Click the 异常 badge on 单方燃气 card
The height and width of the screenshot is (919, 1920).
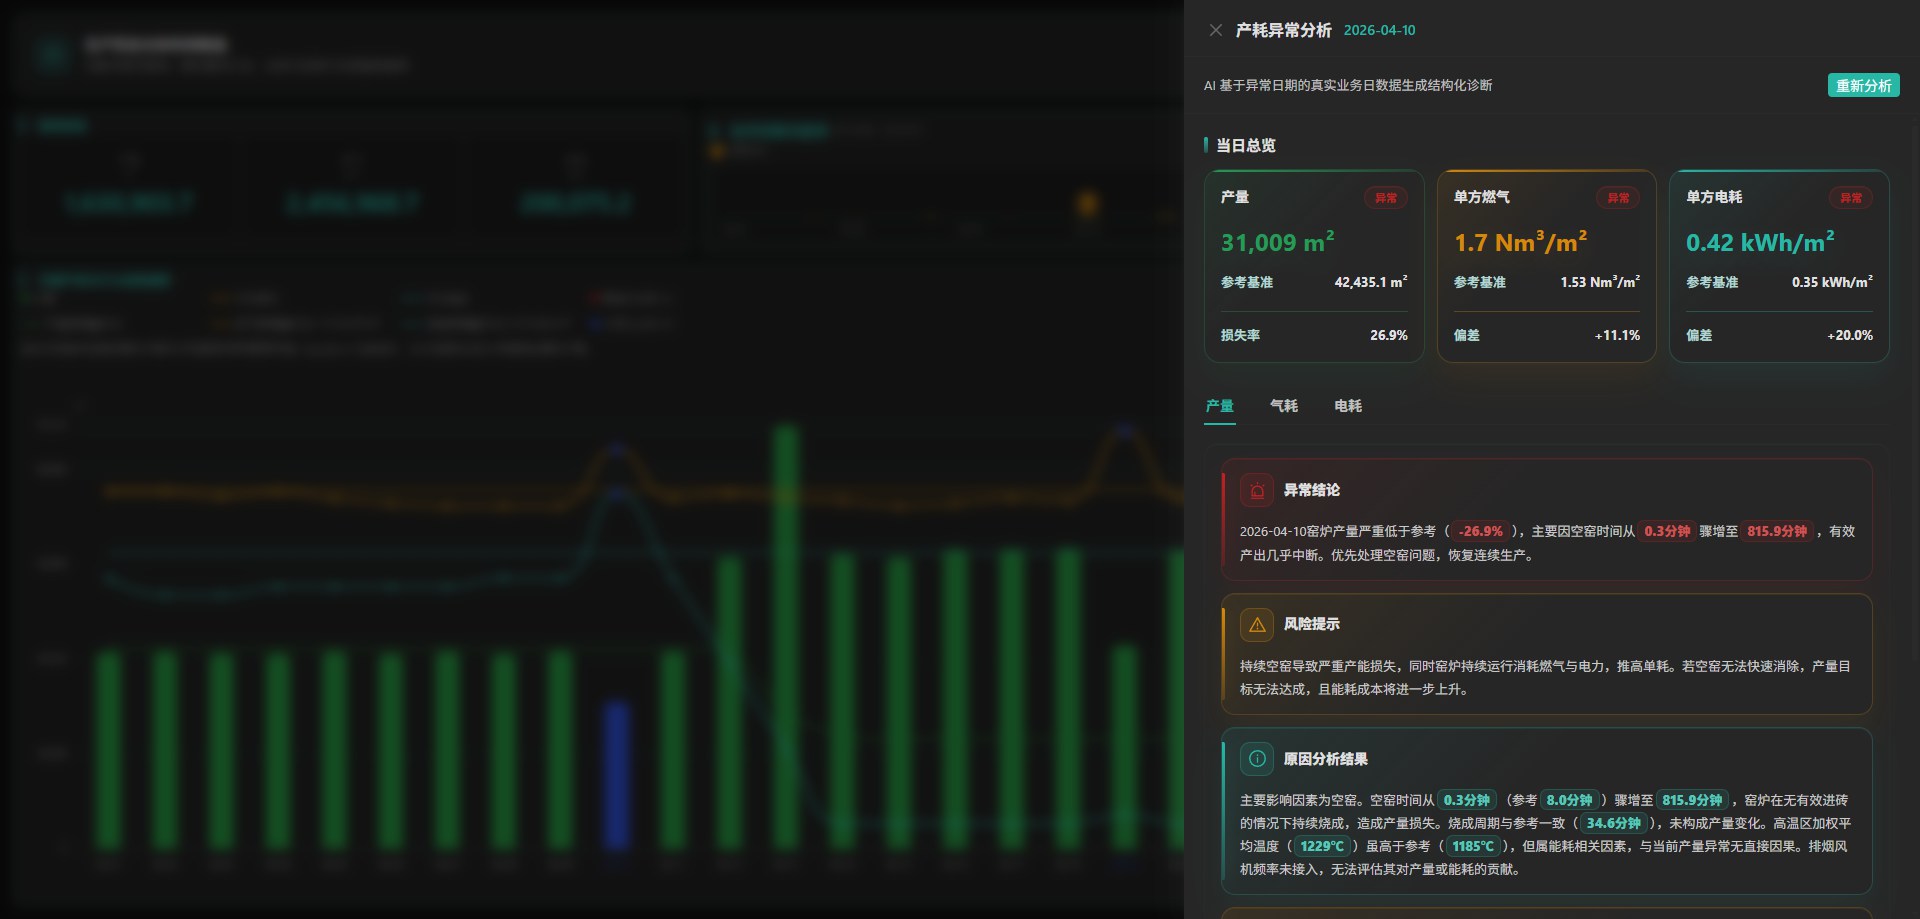1619,198
